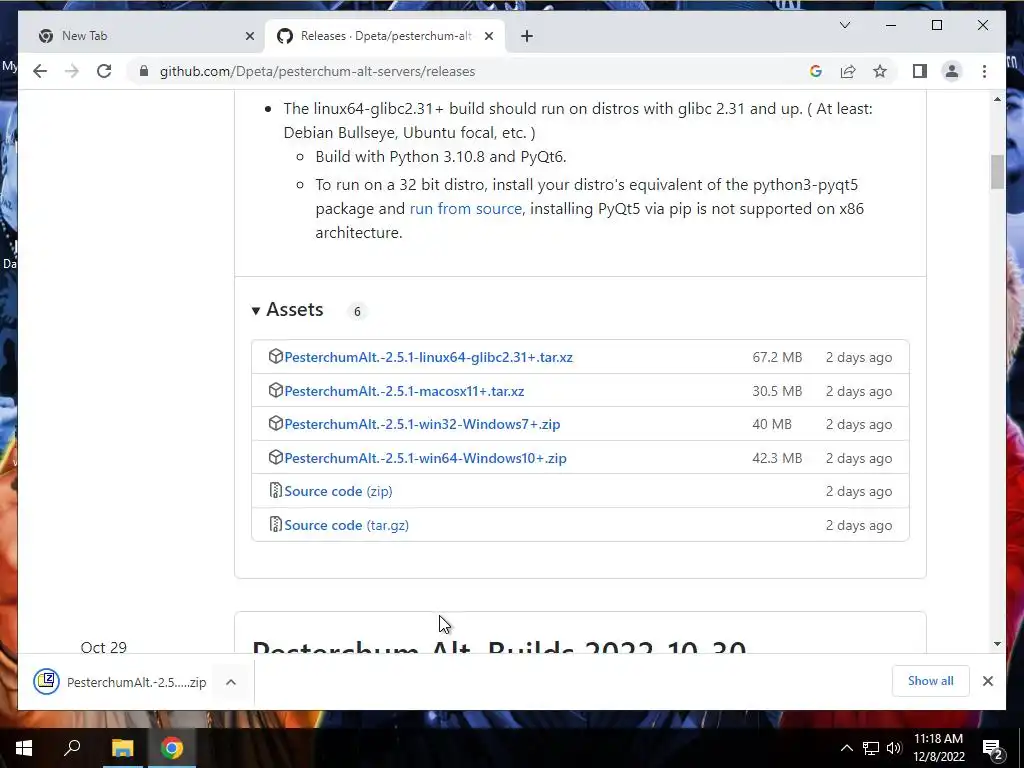Click the Chrome taskbar icon

(x=172, y=748)
